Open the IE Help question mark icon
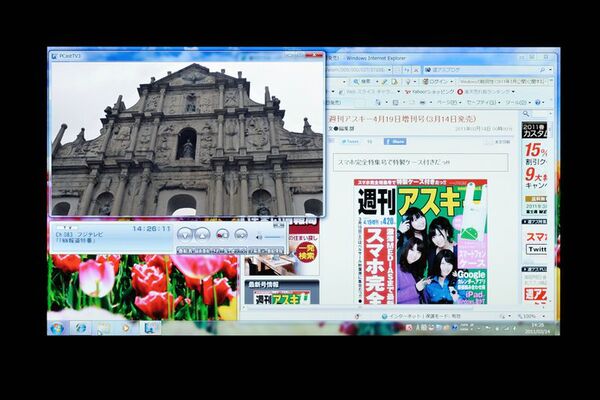Viewport: 600px width, 400px height. click(x=538, y=103)
